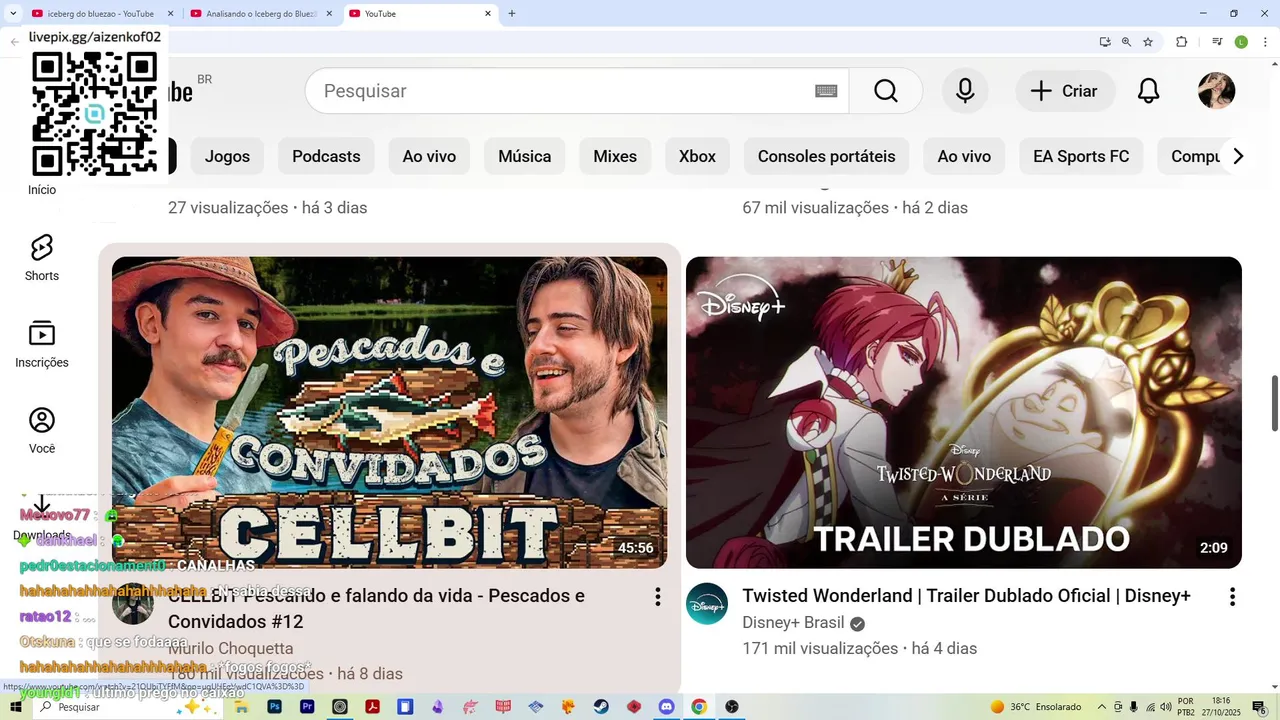
Task: Open Discord from the taskbar
Action: point(666,707)
